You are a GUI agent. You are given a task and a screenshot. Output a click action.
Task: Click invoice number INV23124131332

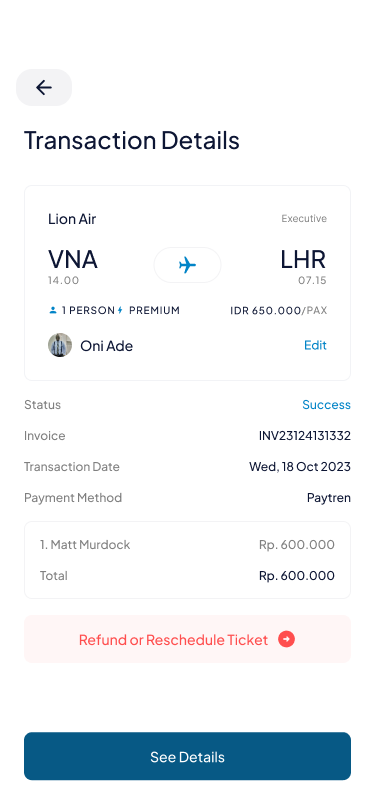305,436
